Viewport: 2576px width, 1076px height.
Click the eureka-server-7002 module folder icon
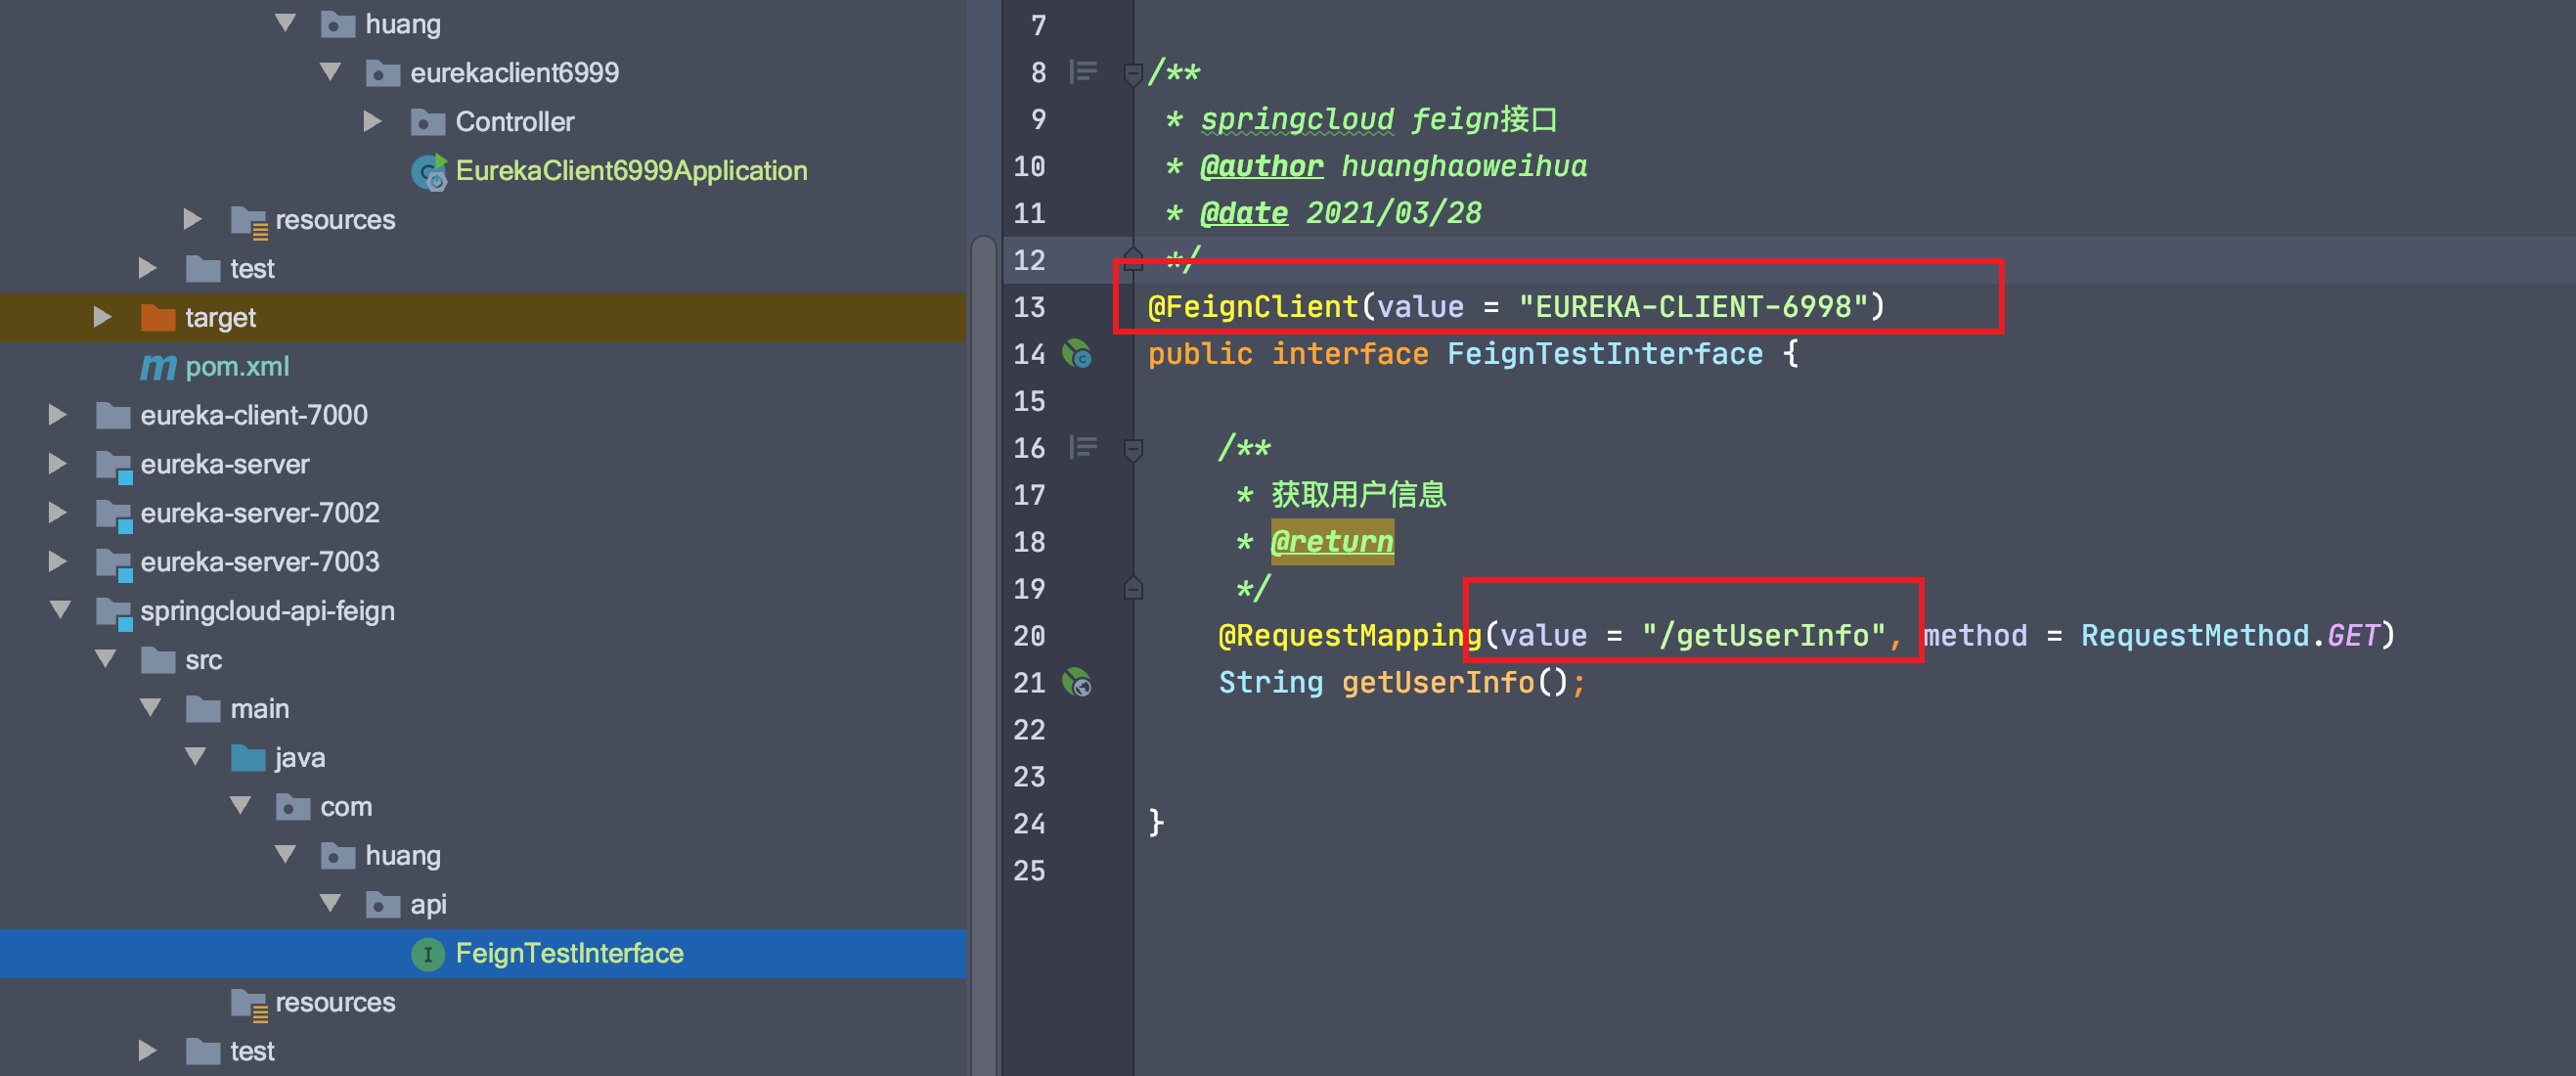[114, 515]
